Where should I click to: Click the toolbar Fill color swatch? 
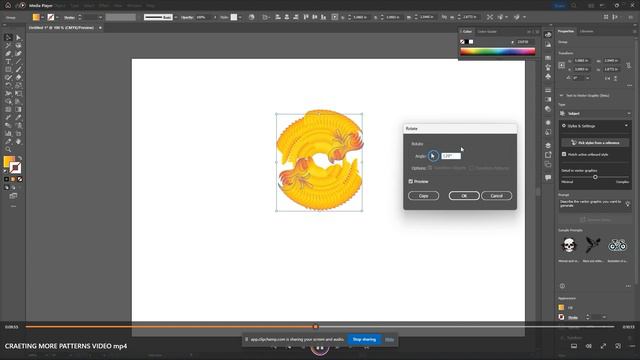(x=9, y=162)
